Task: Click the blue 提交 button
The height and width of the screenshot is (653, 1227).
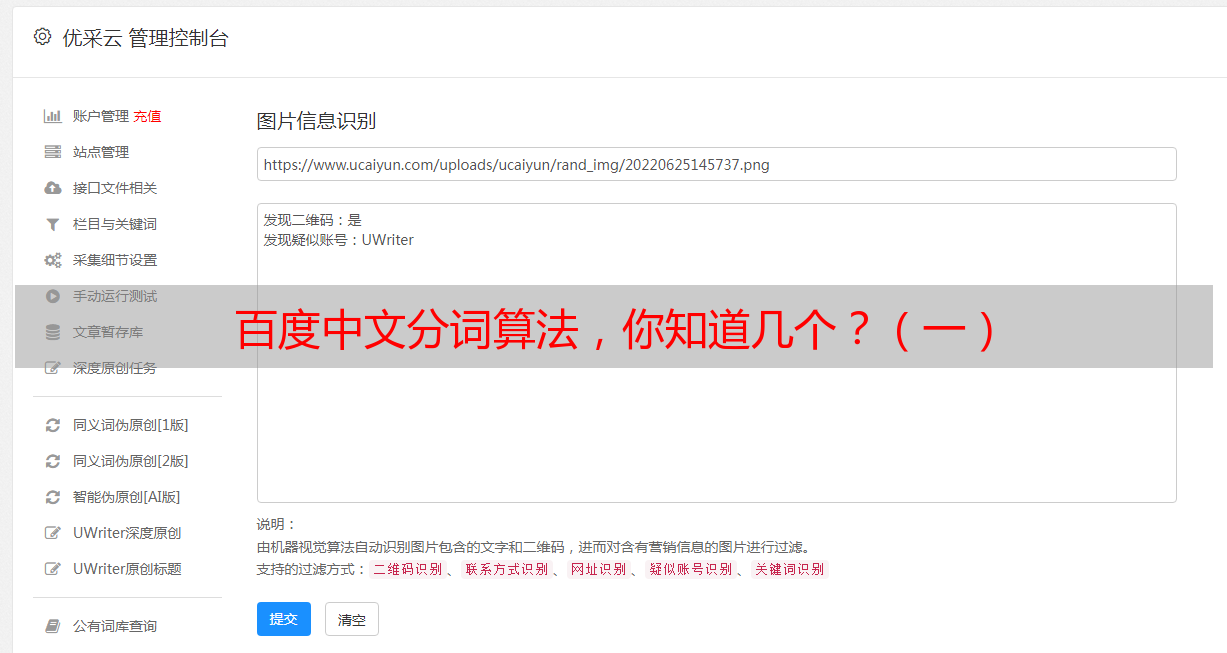Action: click(284, 619)
